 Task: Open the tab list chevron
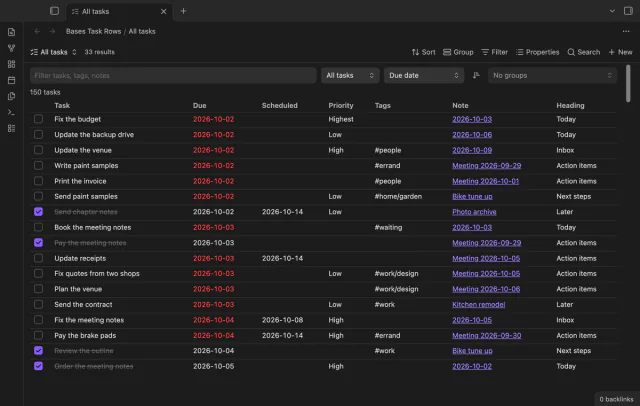click(x=612, y=11)
